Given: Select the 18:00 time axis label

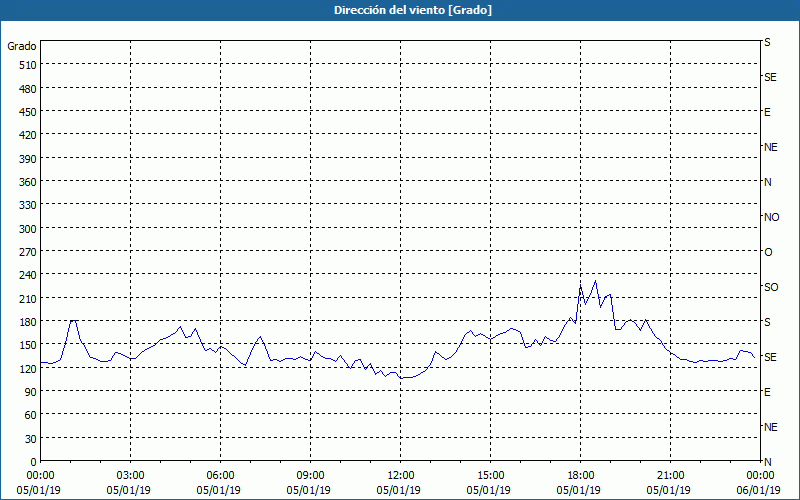Looking at the screenshot, I should [x=581, y=476].
